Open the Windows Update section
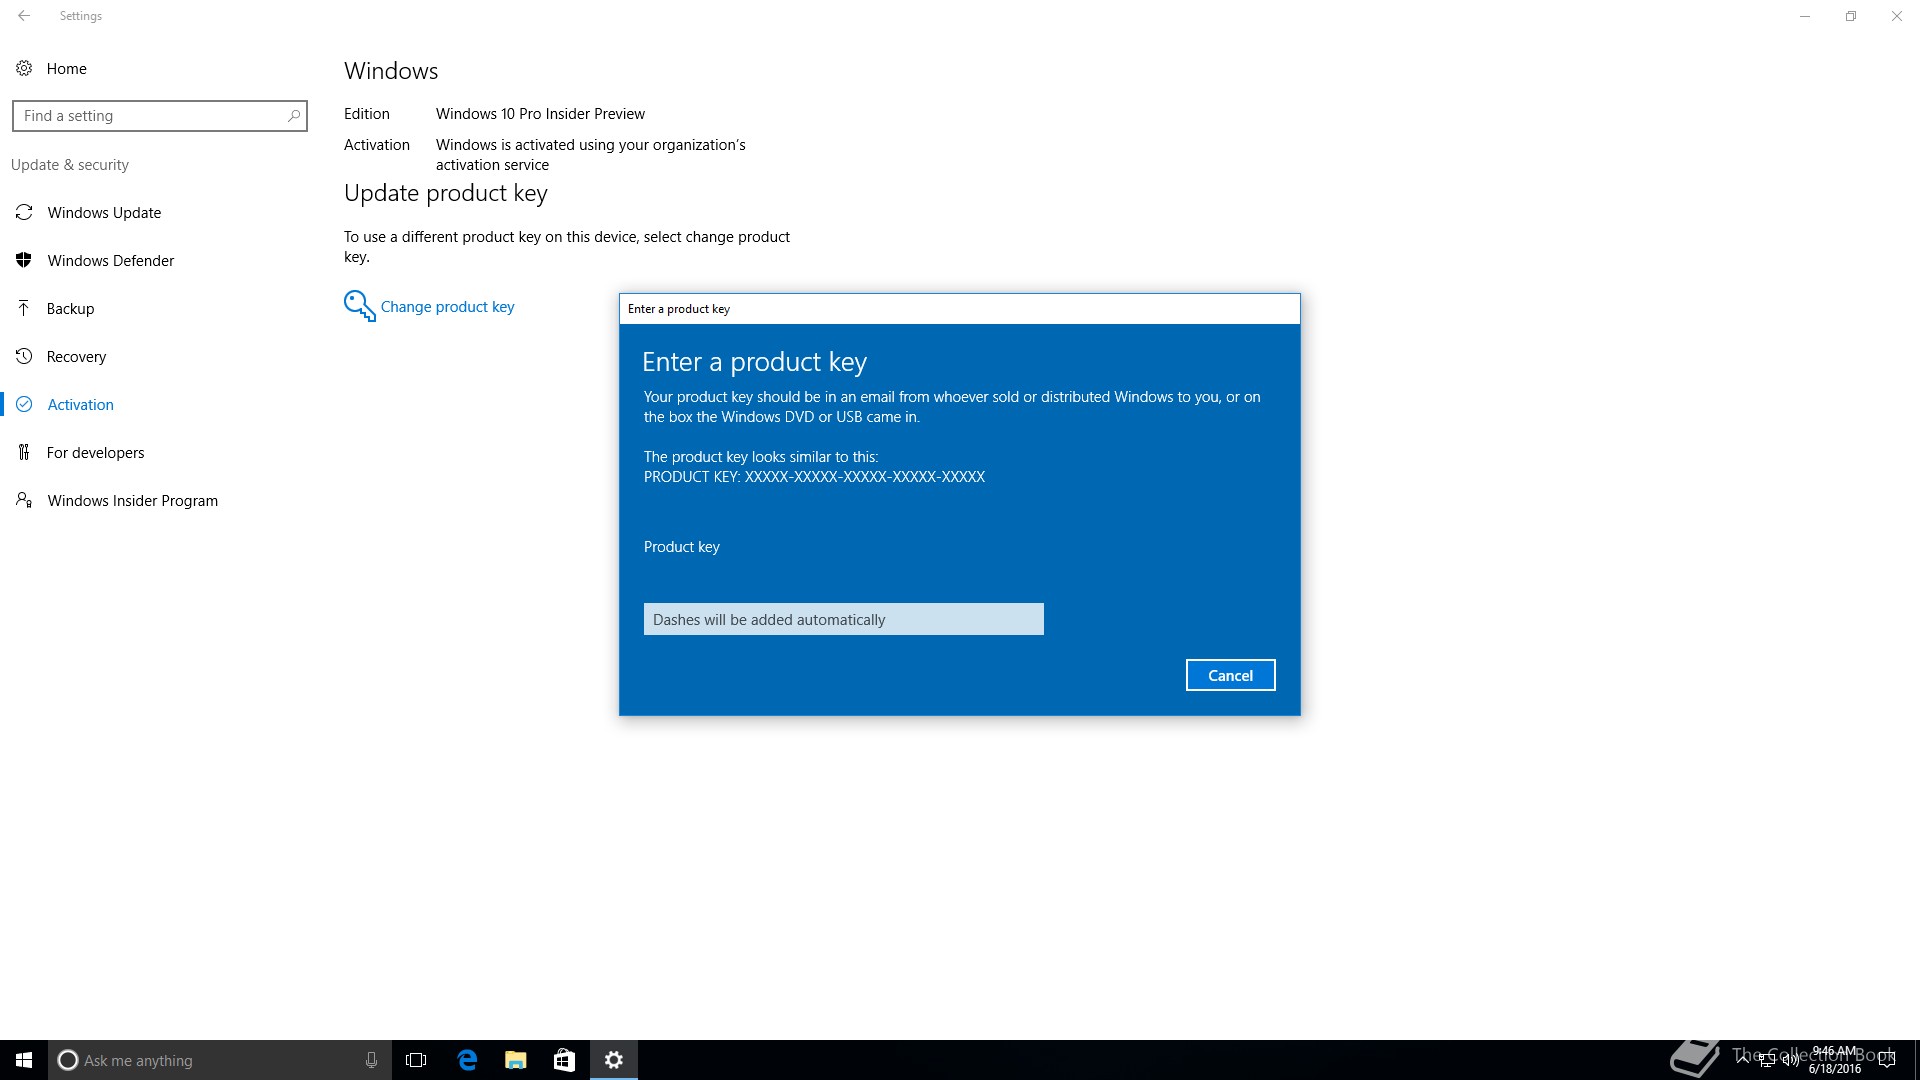This screenshot has width=1920, height=1080. pyautogui.click(x=104, y=212)
